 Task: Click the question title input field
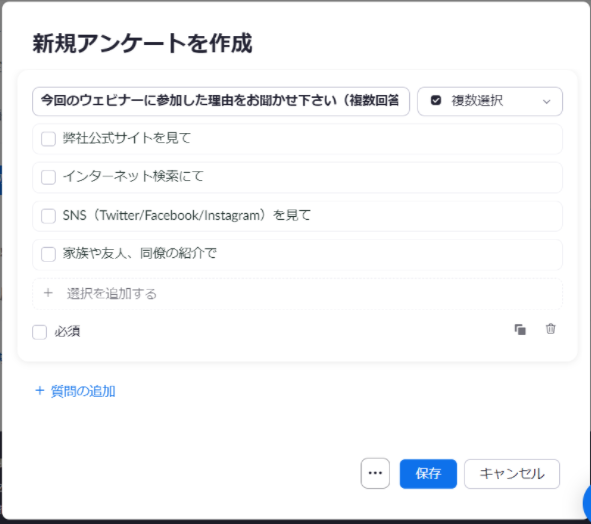tap(221, 101)
